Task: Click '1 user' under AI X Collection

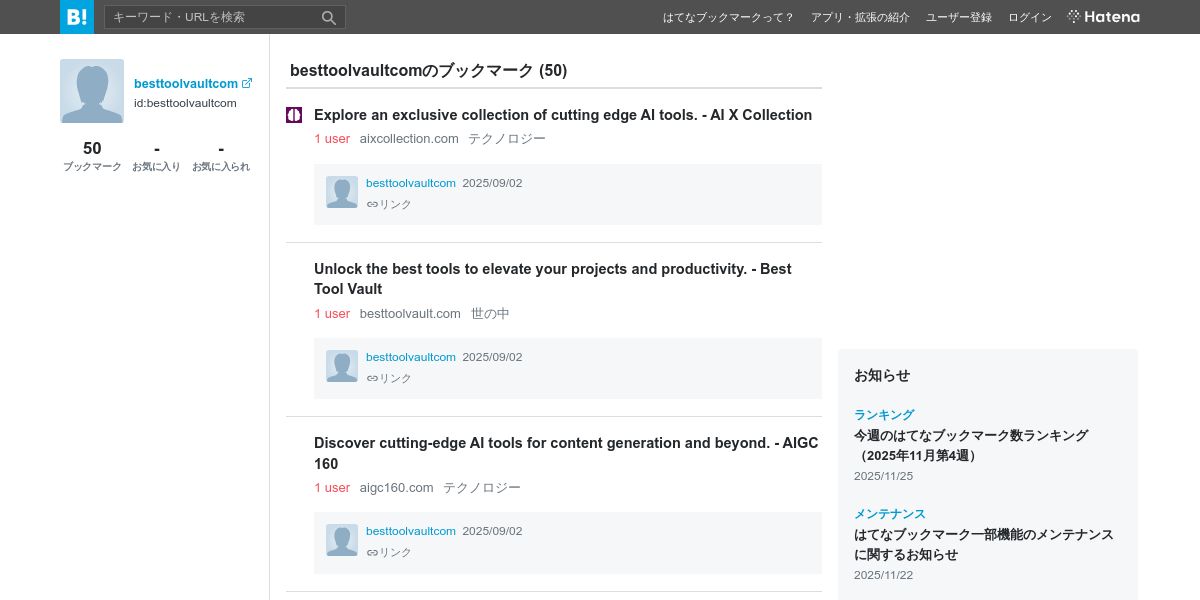Action: pos(332,139)
